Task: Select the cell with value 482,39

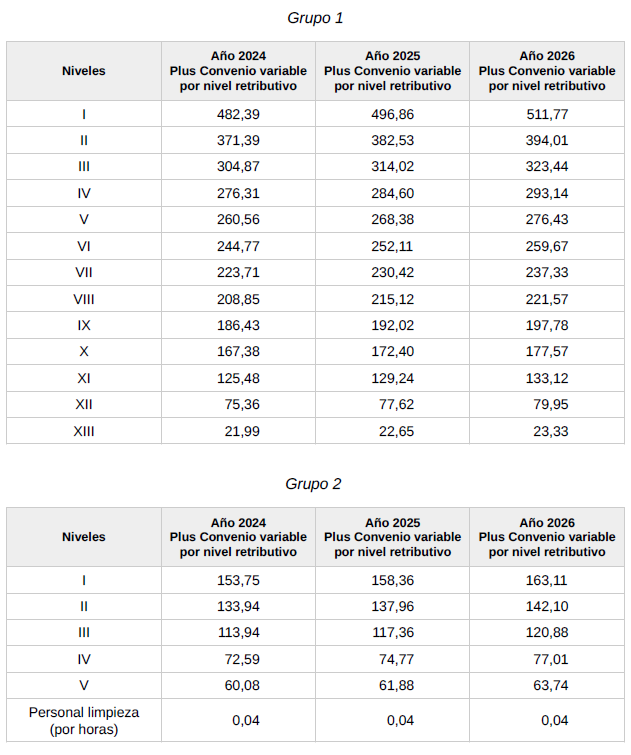Action: click(x=238, y=115)
